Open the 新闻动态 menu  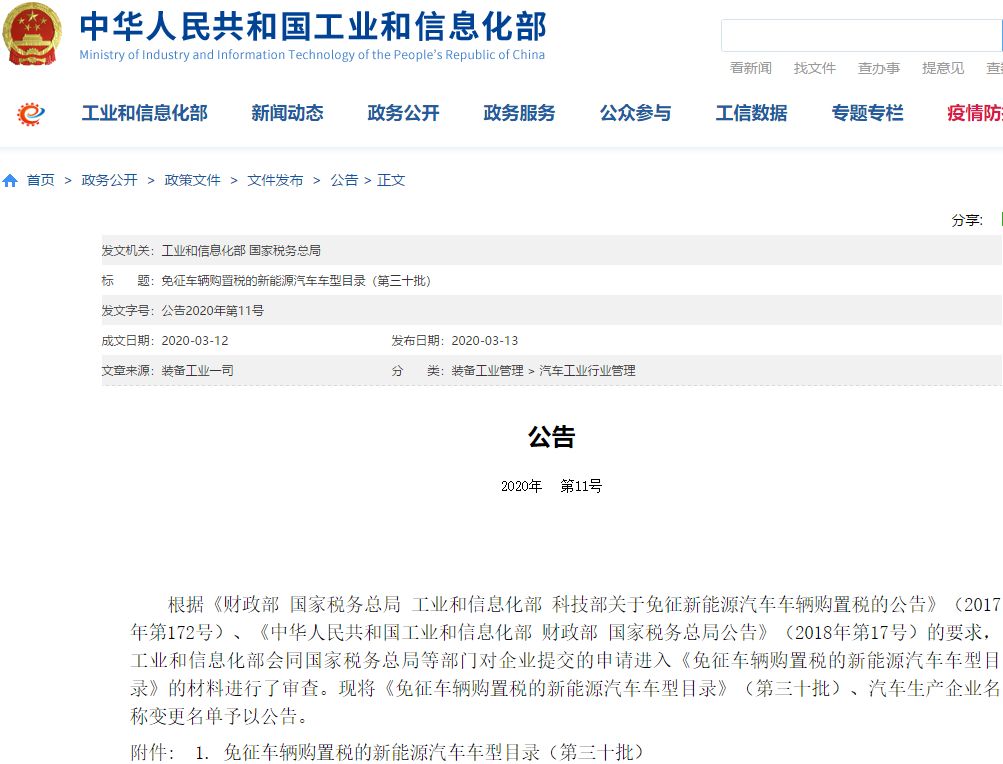click(x=287, y=113)
